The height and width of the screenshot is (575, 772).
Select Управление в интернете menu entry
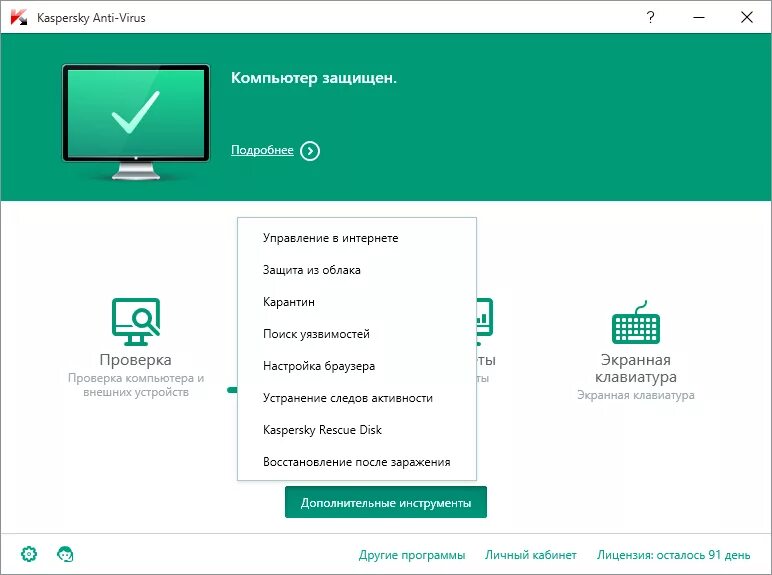357,238
